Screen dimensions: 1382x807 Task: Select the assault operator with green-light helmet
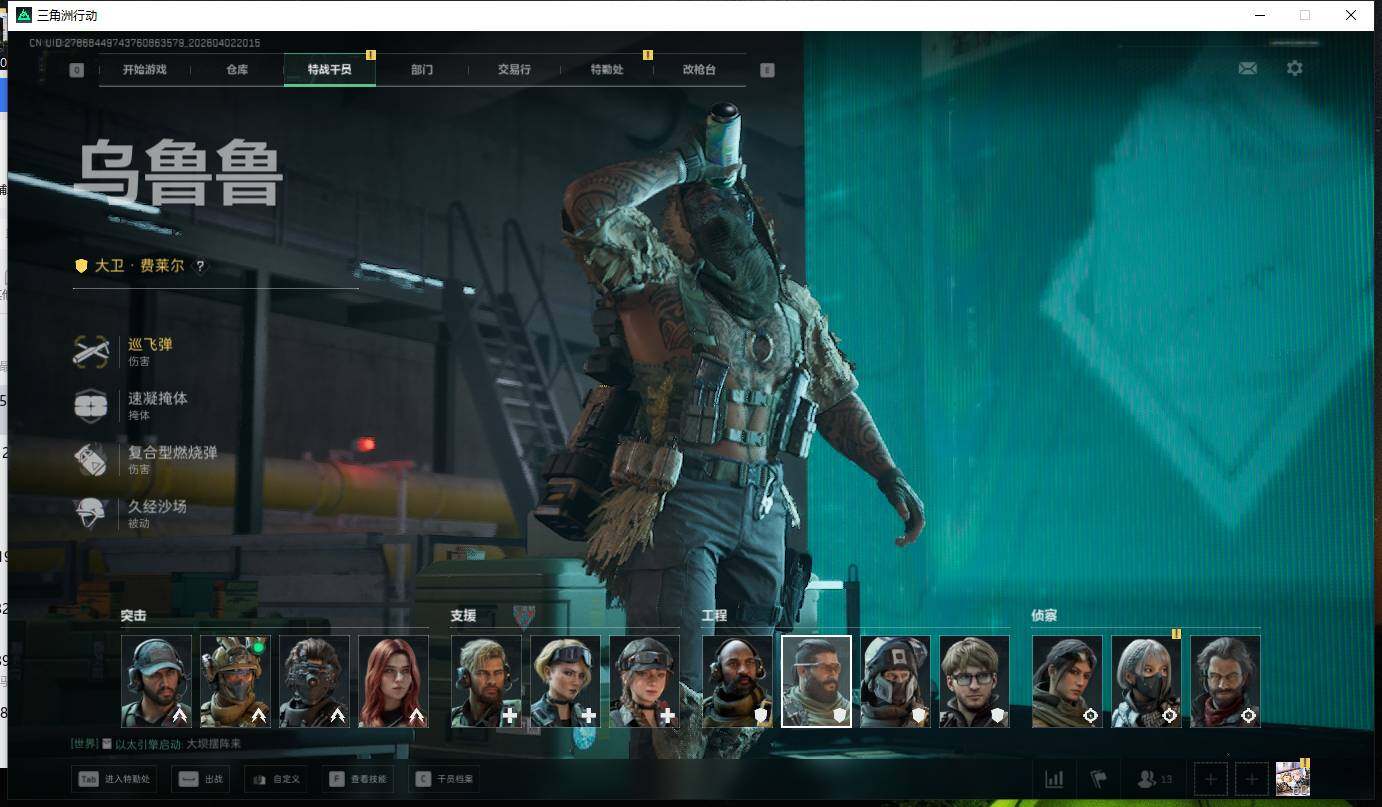tap(235, 681)
